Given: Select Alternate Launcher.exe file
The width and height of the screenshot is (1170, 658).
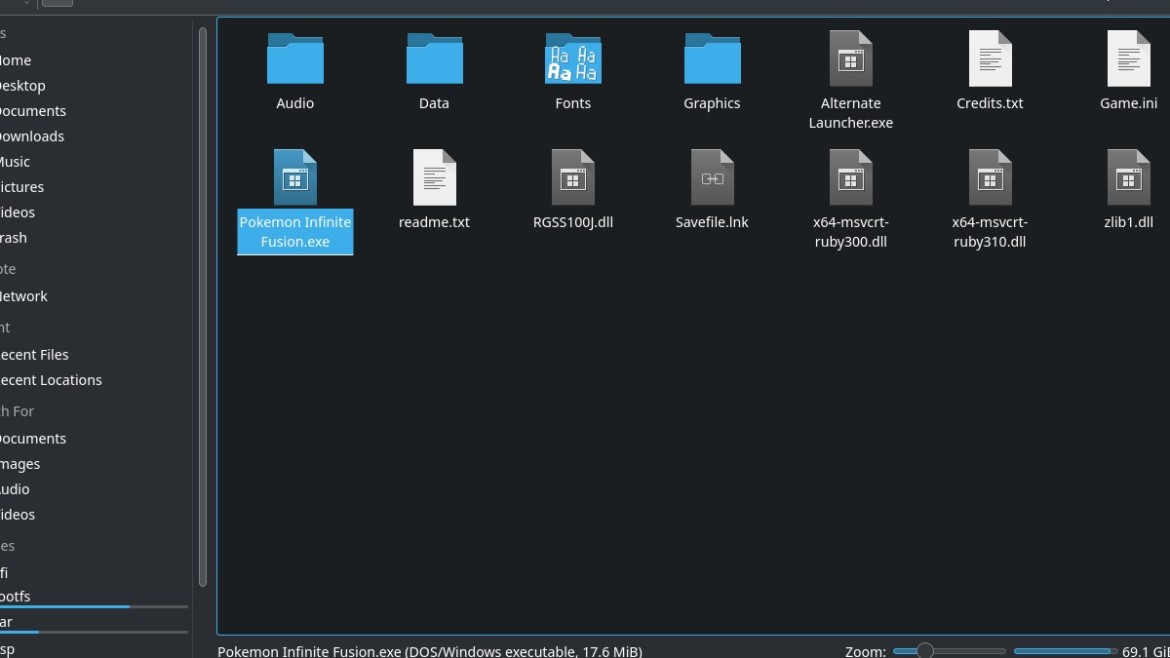Looking at the screenshot, I should [x=851, y=60].
